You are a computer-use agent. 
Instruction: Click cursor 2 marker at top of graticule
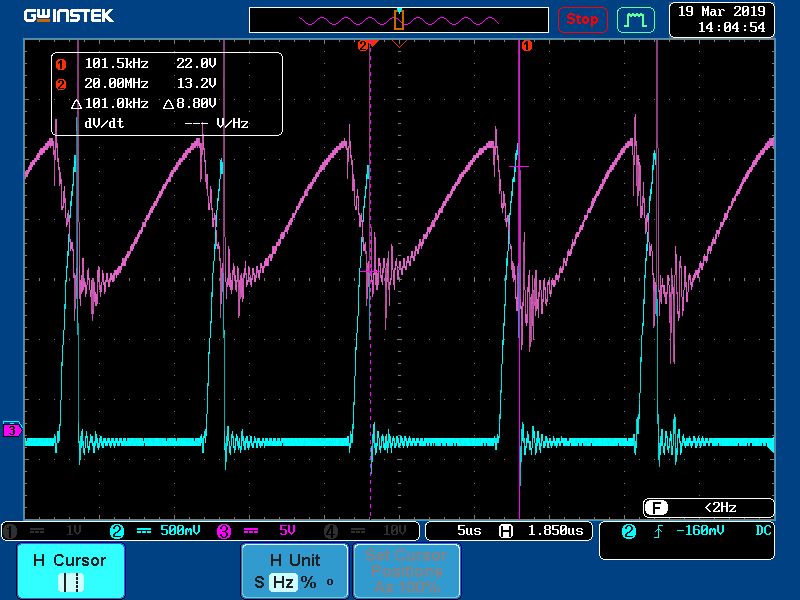[363, 46]
